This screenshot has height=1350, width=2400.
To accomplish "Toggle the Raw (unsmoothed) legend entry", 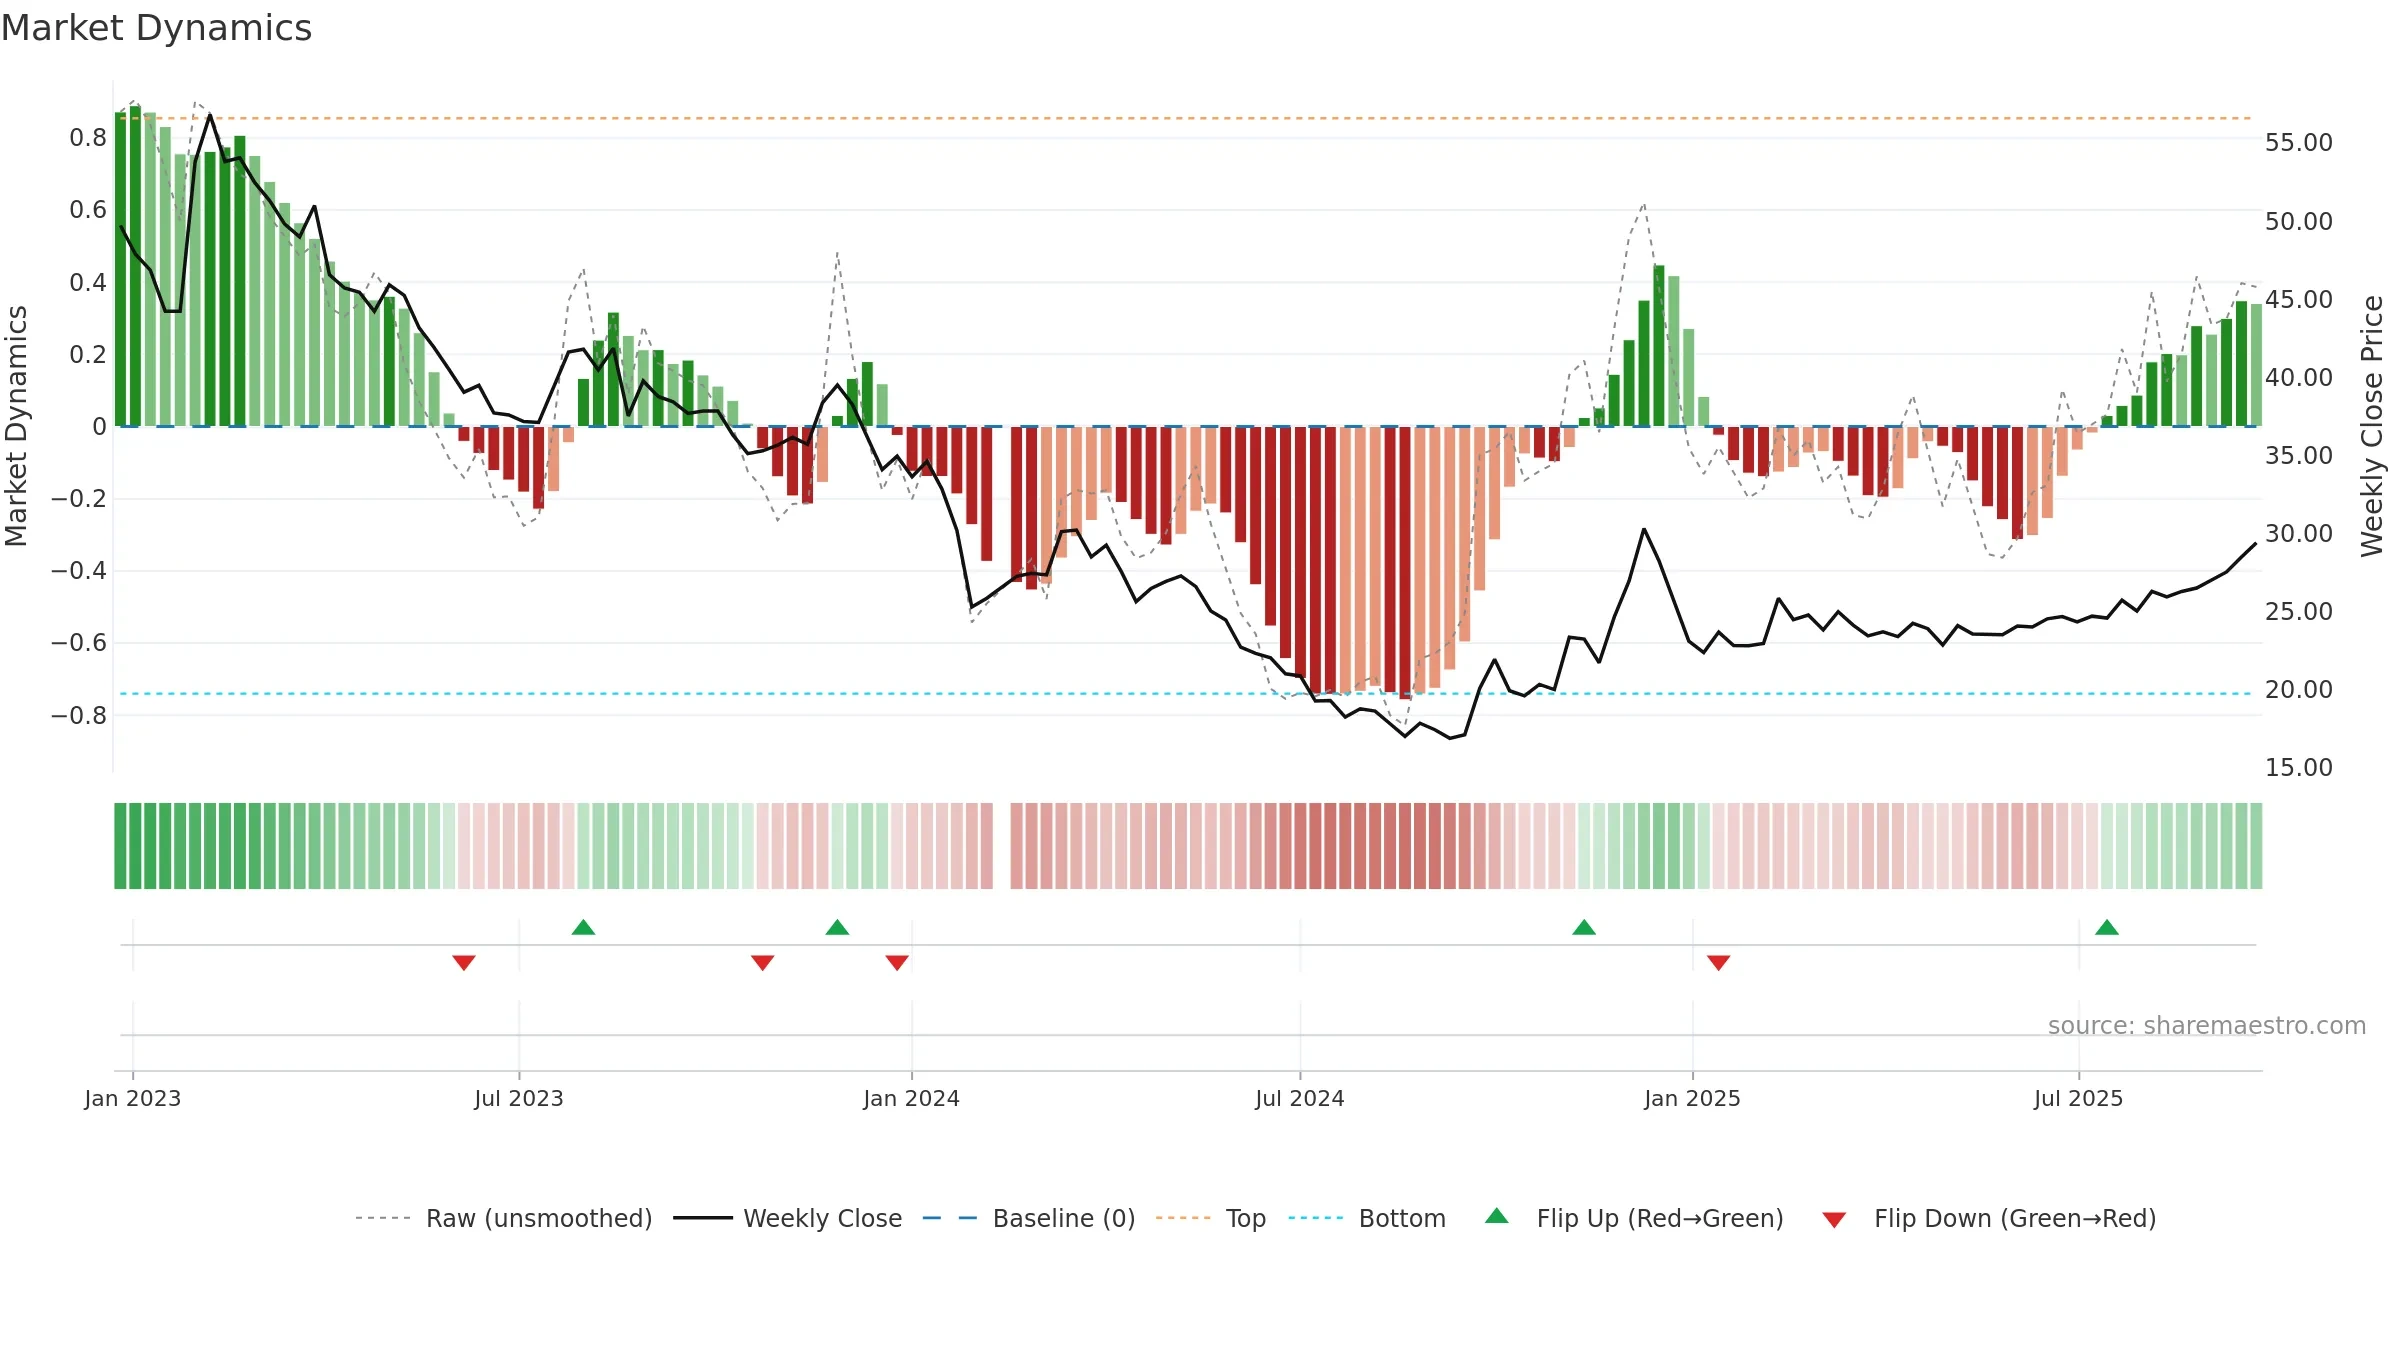I will click(504, 1218).
